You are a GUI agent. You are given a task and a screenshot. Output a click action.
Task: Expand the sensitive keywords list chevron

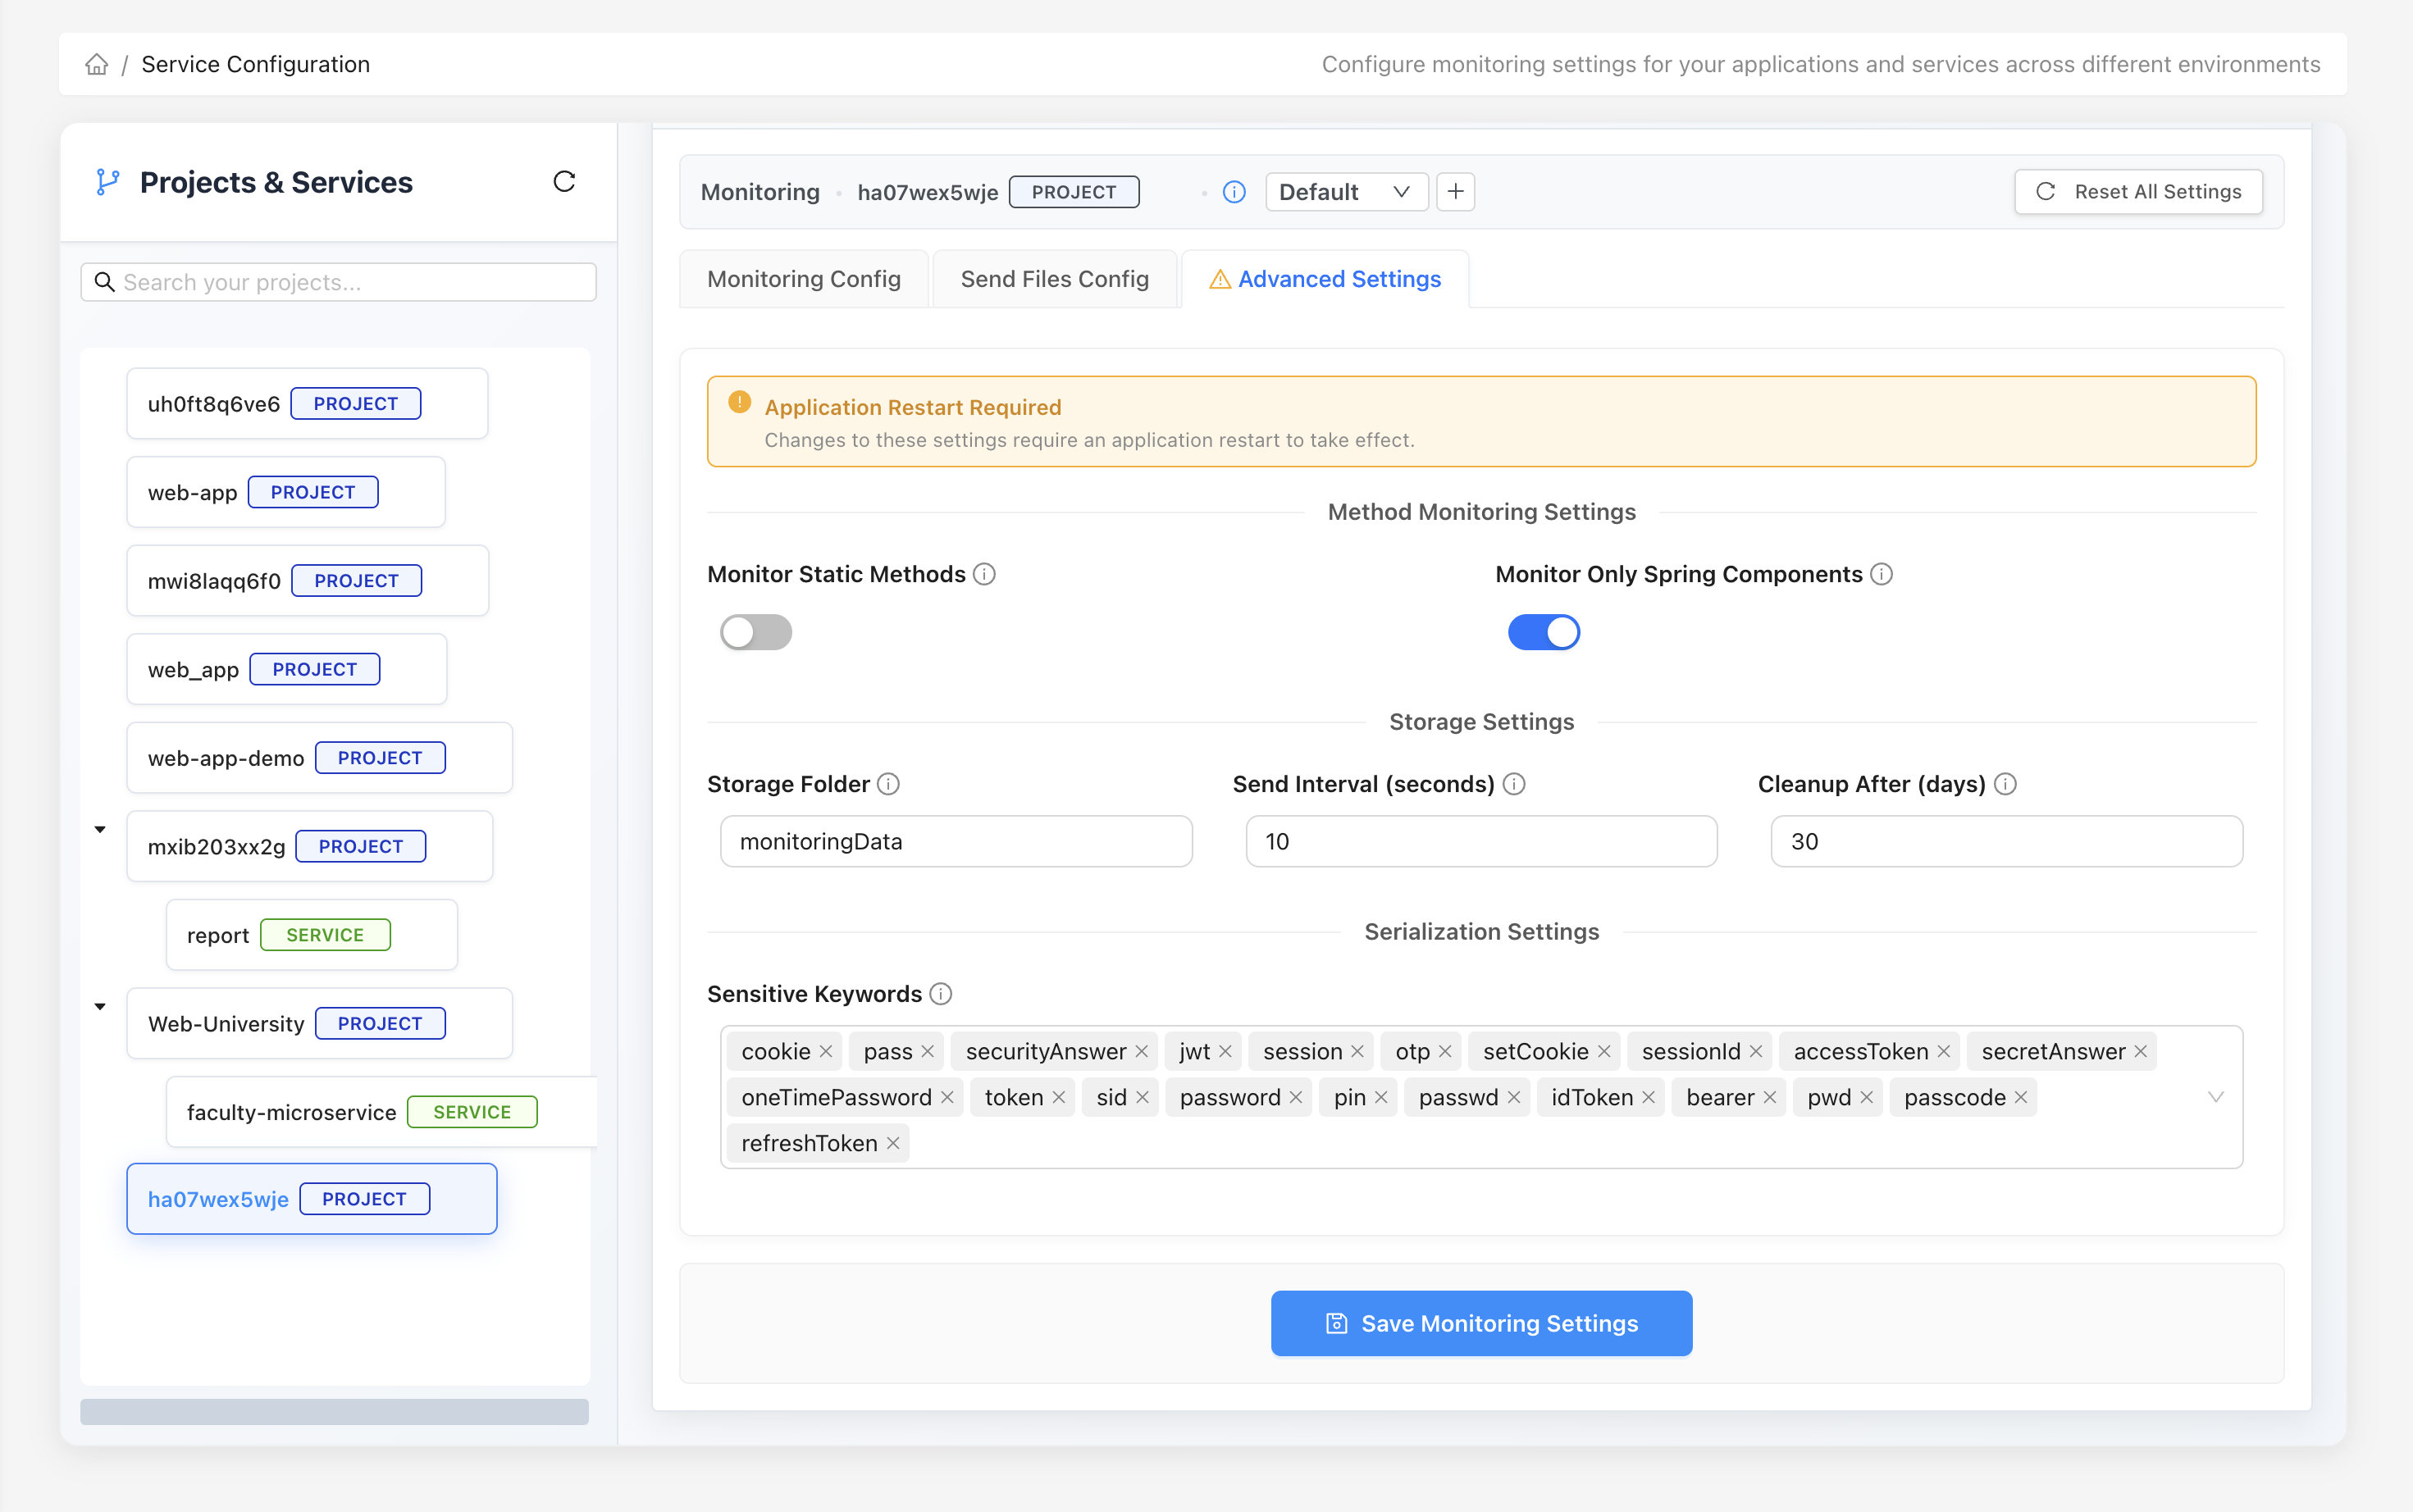click(2215, 1097)
